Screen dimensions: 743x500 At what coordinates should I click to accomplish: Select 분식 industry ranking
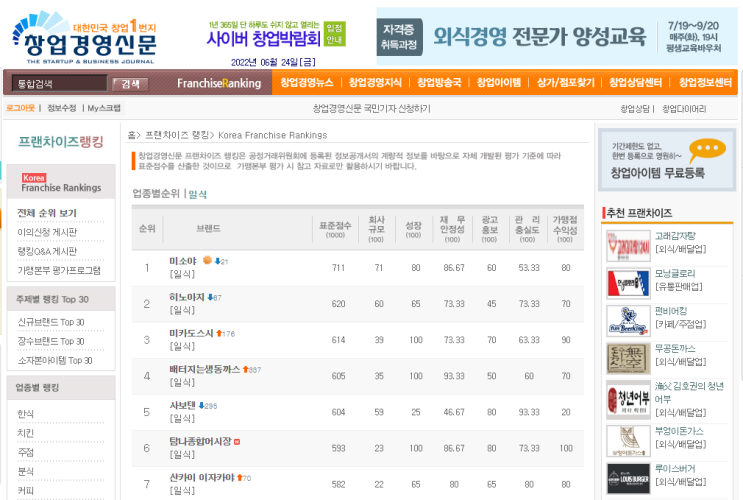click(x=26, y=472)
